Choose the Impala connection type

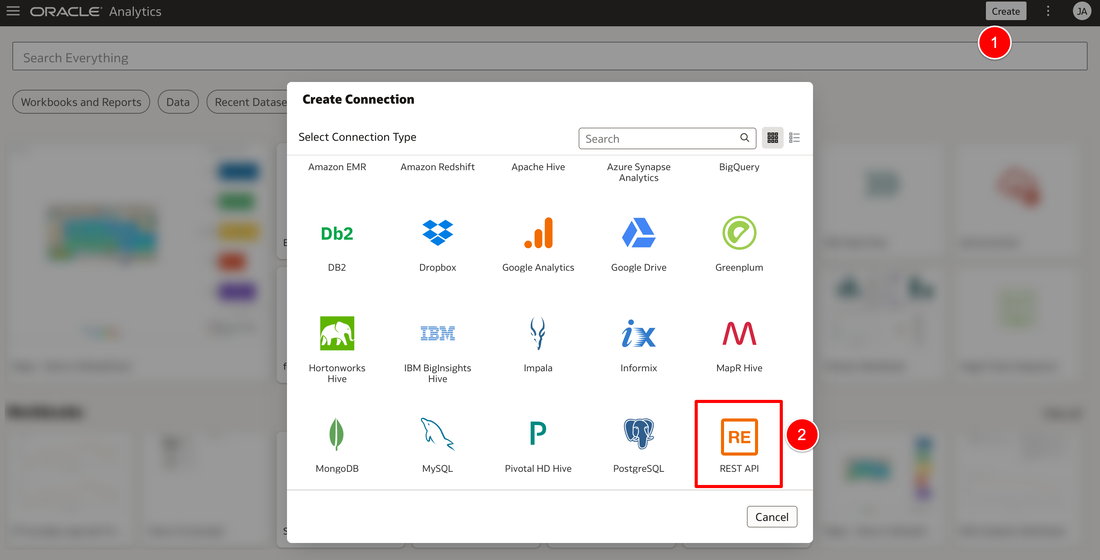pyautogui.click(x=538, y=344)
